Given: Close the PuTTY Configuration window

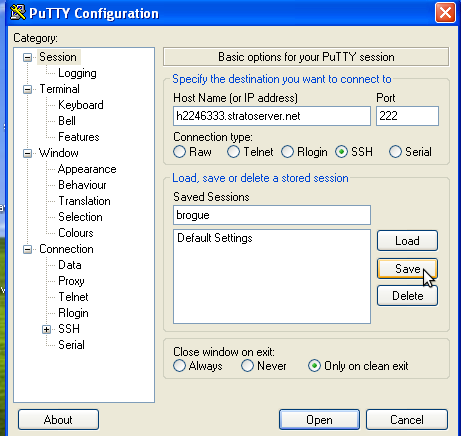Looking at the screenshot, I should (445, 13).
